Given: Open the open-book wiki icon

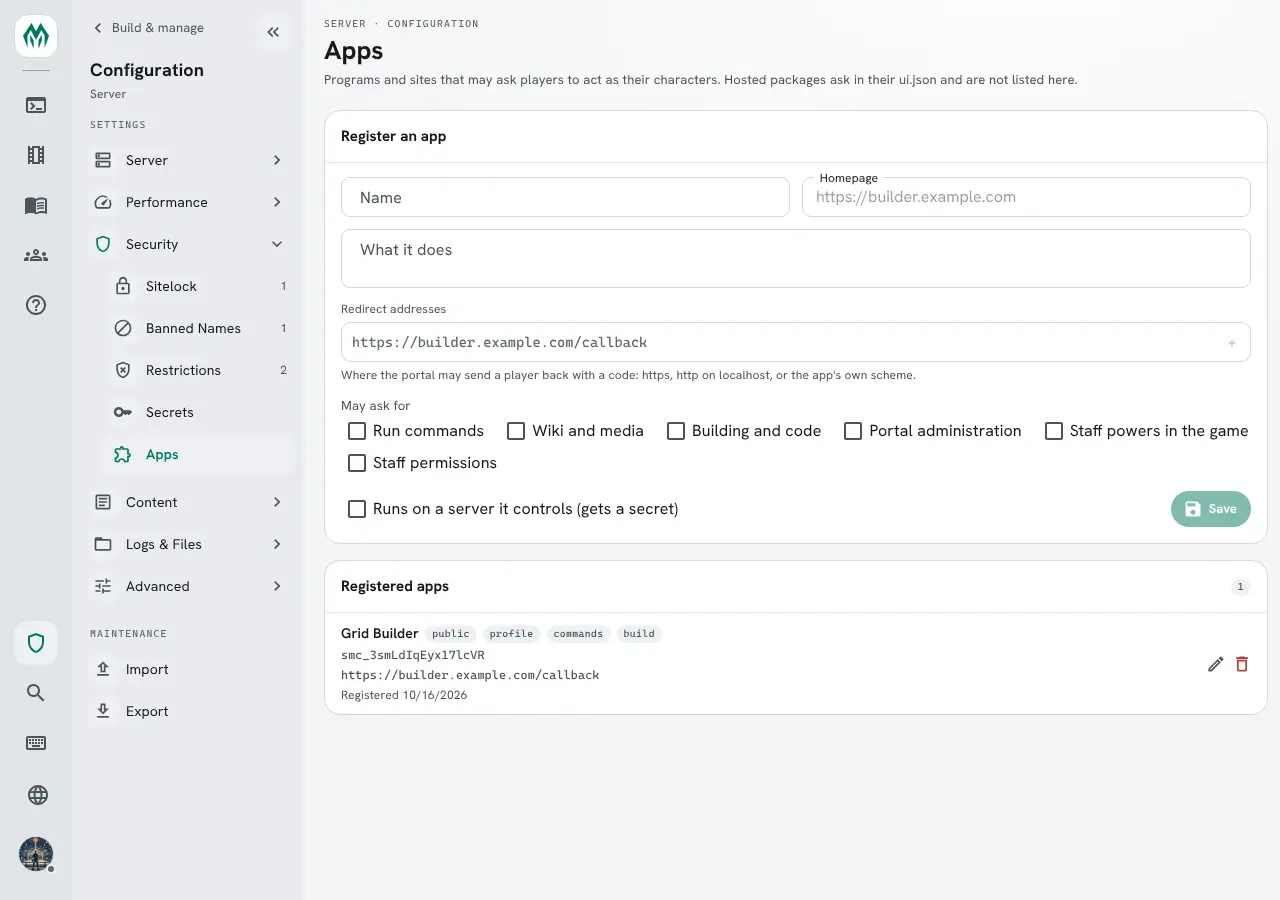Looking at the screenshot, I should coord(36,205).
